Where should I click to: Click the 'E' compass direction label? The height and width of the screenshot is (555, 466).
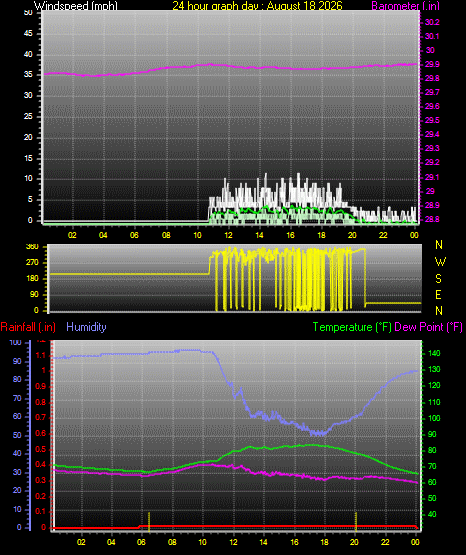click(x=438, y=294)
